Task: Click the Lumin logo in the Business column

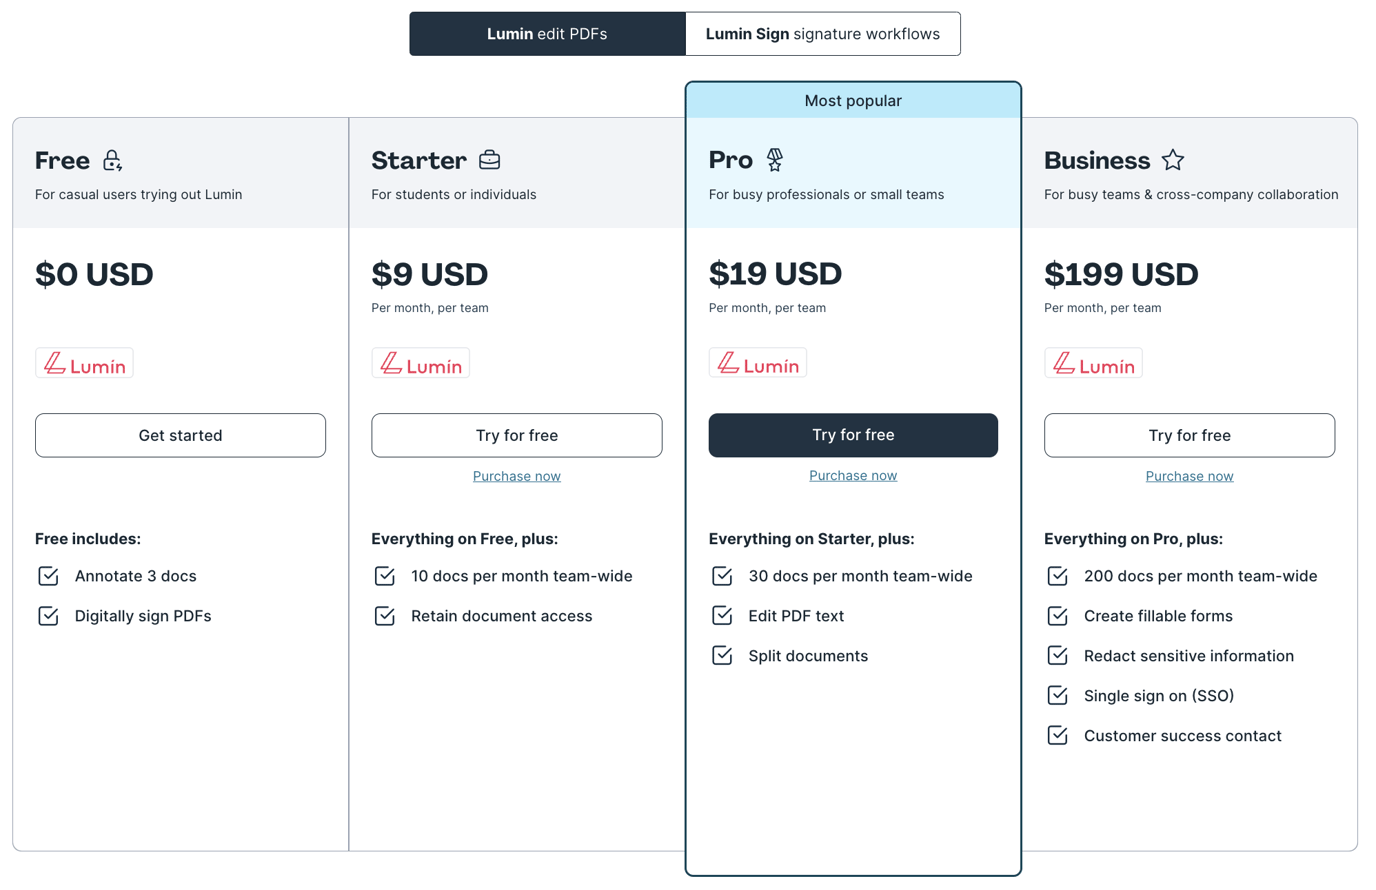Action: coord(1093,363)
